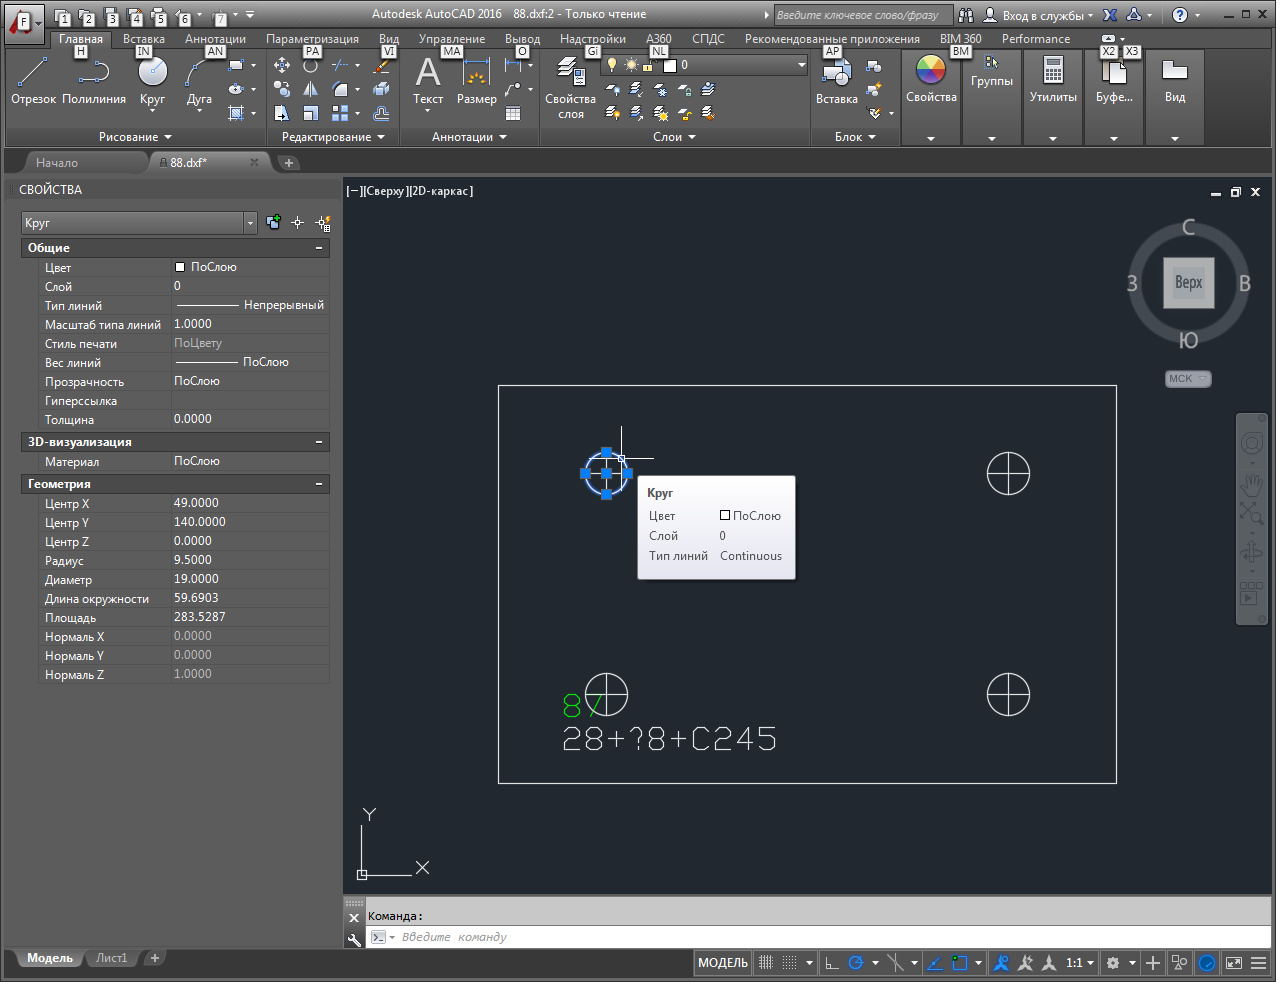The width and height of the screenshot is (1280, 992).
Task: Open the Круг object type dropdown
Action: point(250,224)
